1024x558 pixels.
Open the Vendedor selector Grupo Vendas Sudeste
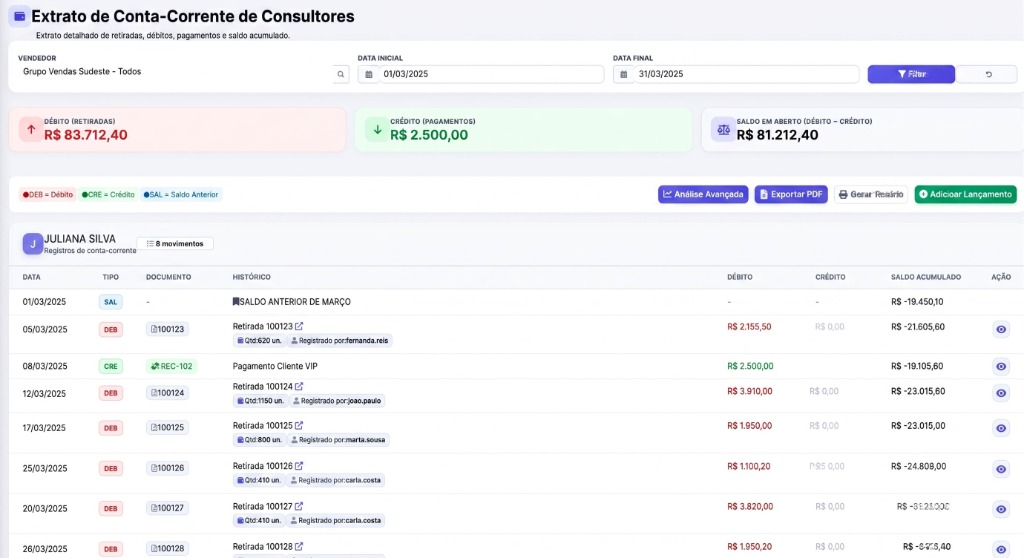coord(174,72)
